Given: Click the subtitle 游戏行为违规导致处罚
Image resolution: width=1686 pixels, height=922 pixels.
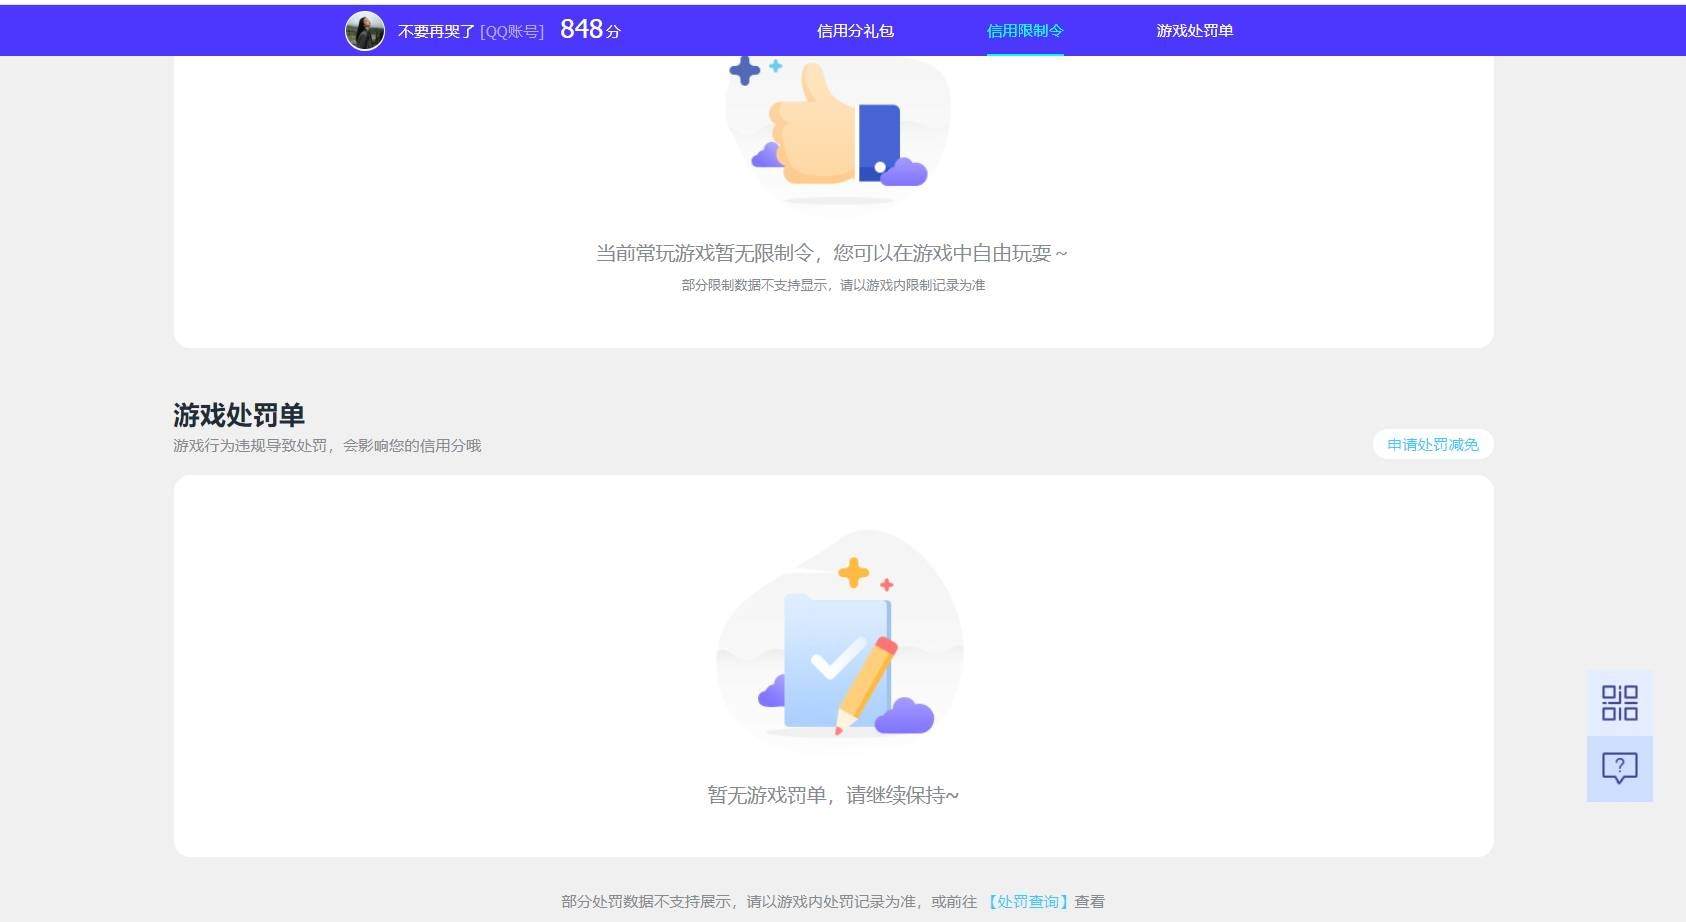Looking at the screenshot, I should 250,445.
